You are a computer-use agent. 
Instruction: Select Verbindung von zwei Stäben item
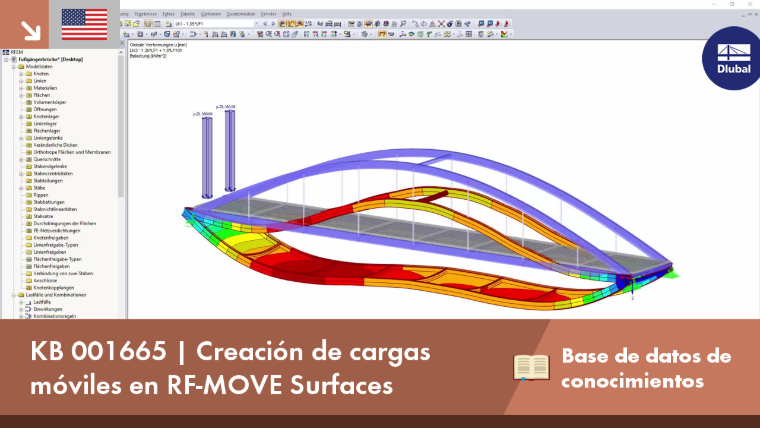point(63,273)
